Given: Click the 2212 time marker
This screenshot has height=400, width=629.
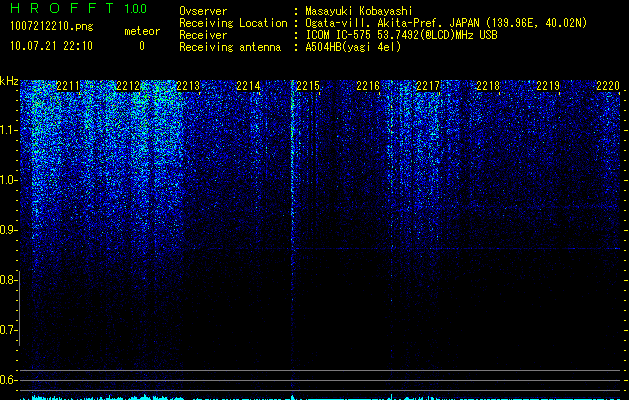Looking at the screenshot, I should (x=128, y=86).
